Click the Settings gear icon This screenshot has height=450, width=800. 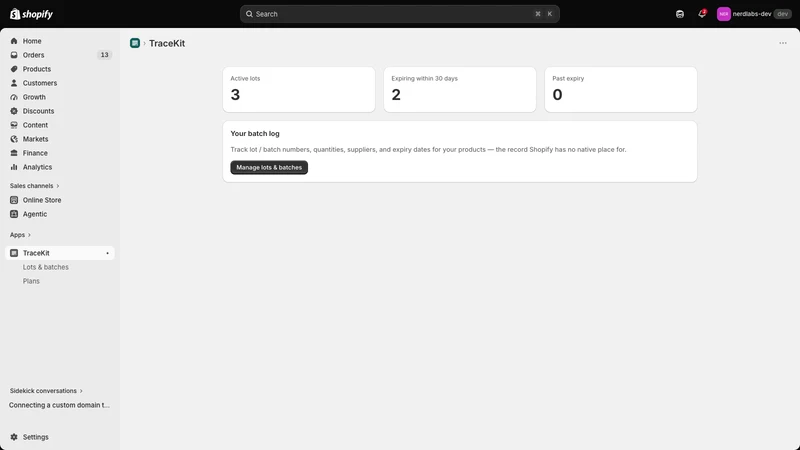coord(14,437)
